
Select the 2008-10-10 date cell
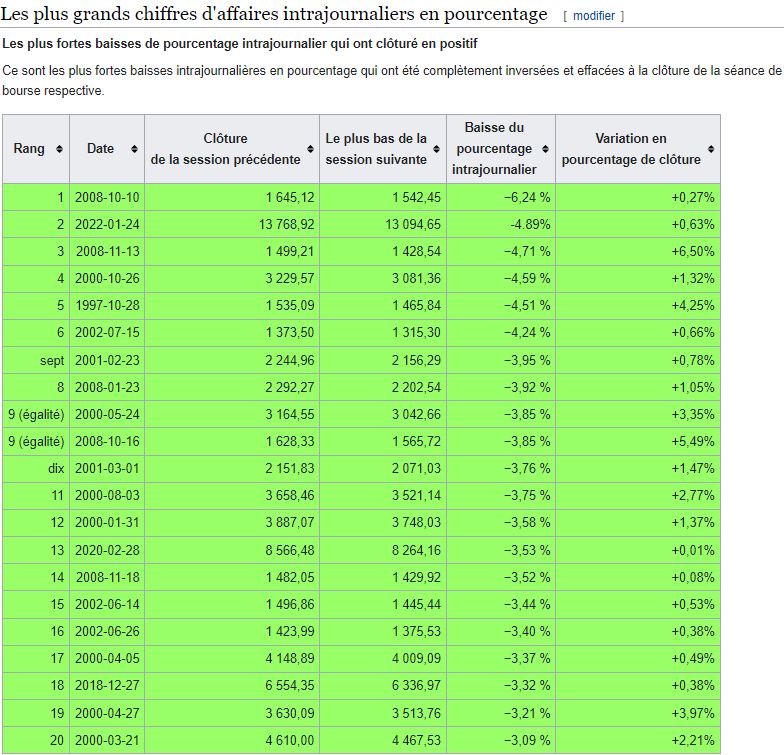pos(107,198)
